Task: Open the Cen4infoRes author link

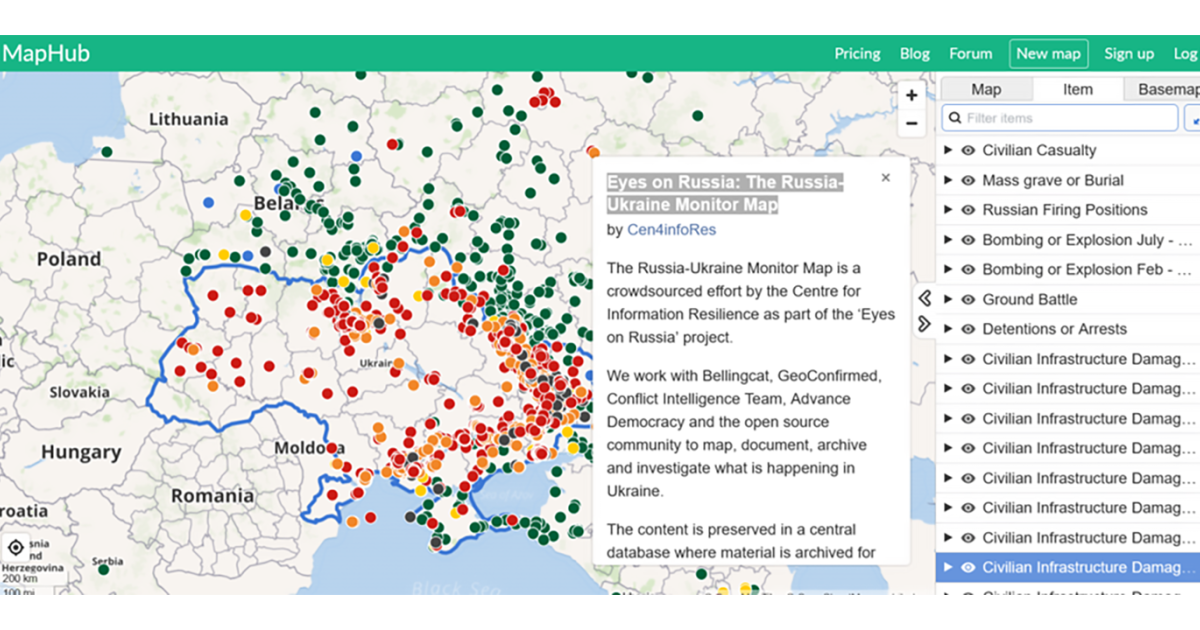Action: [x=672, y=230]
